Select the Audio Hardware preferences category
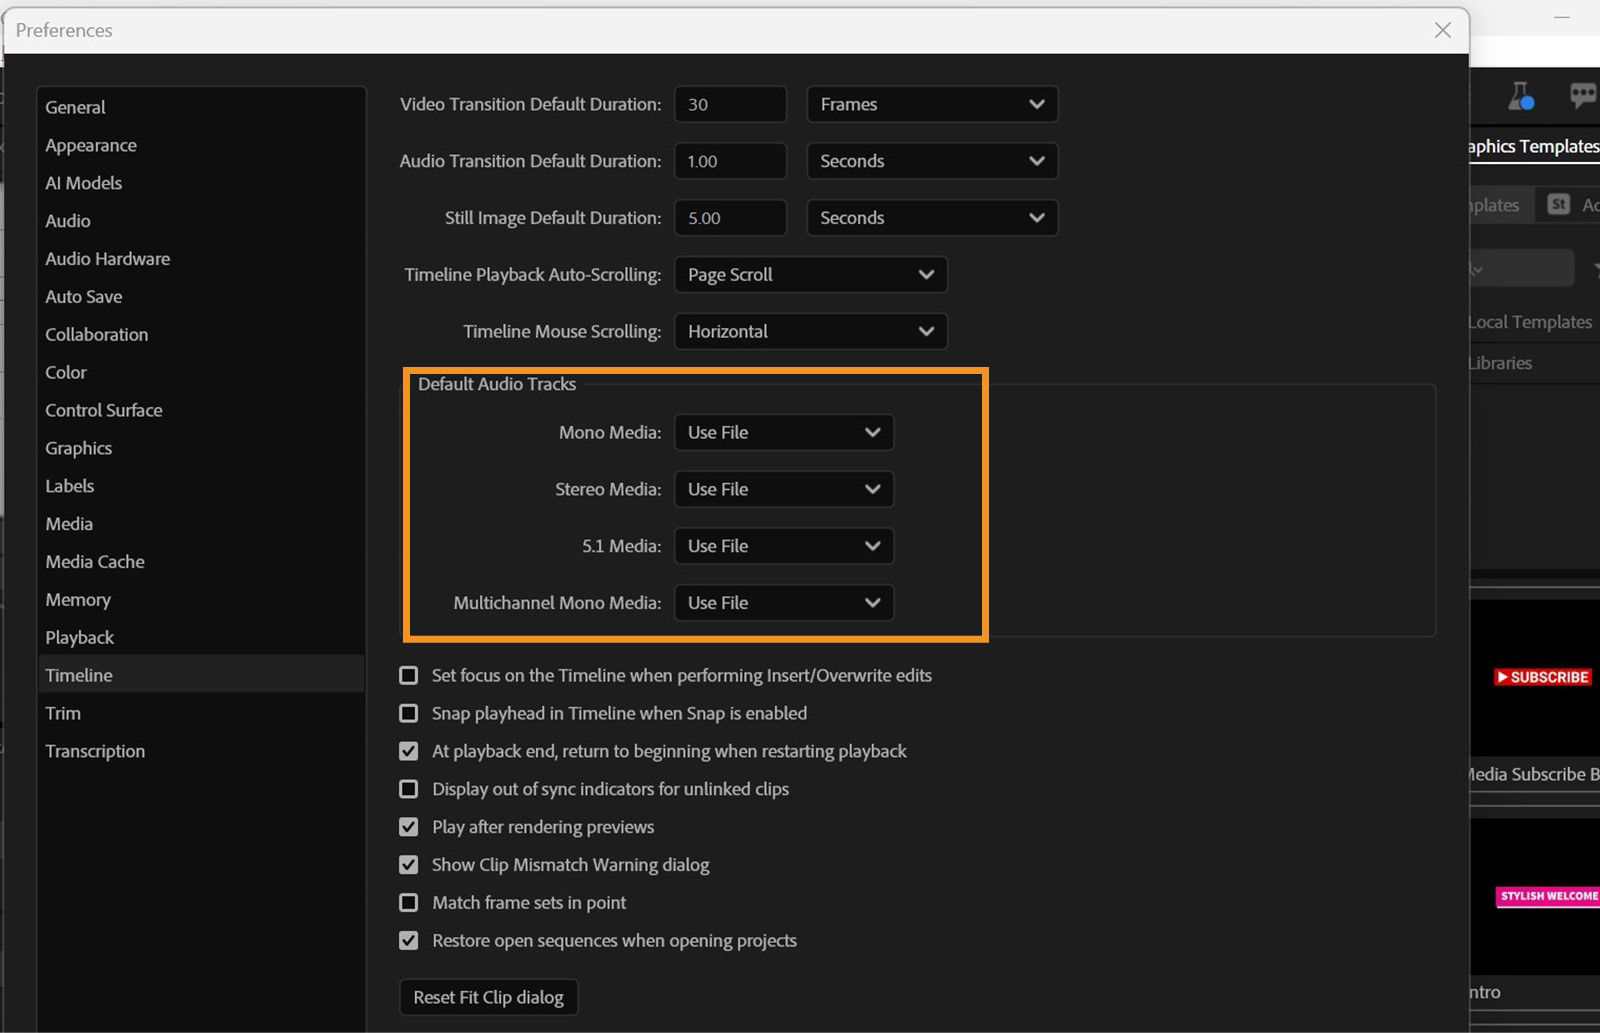Viewport: 1600px width, 1033px height. (107, 258)
